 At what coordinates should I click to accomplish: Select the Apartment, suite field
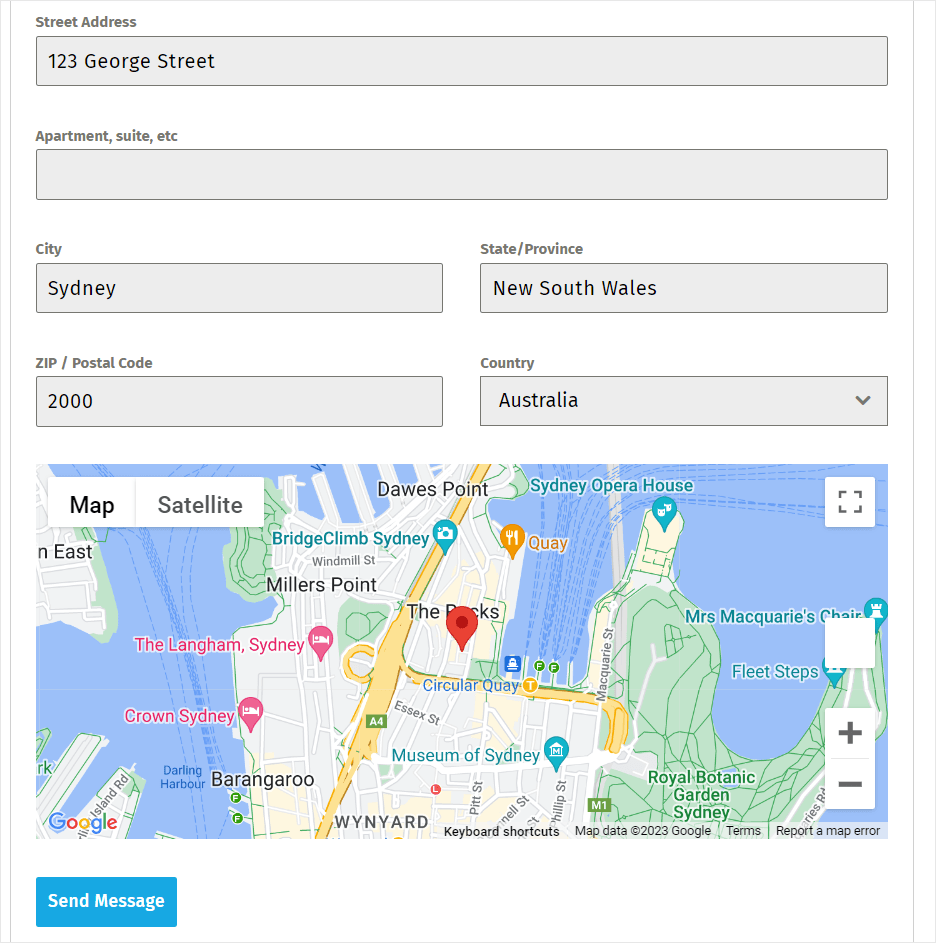462,174
